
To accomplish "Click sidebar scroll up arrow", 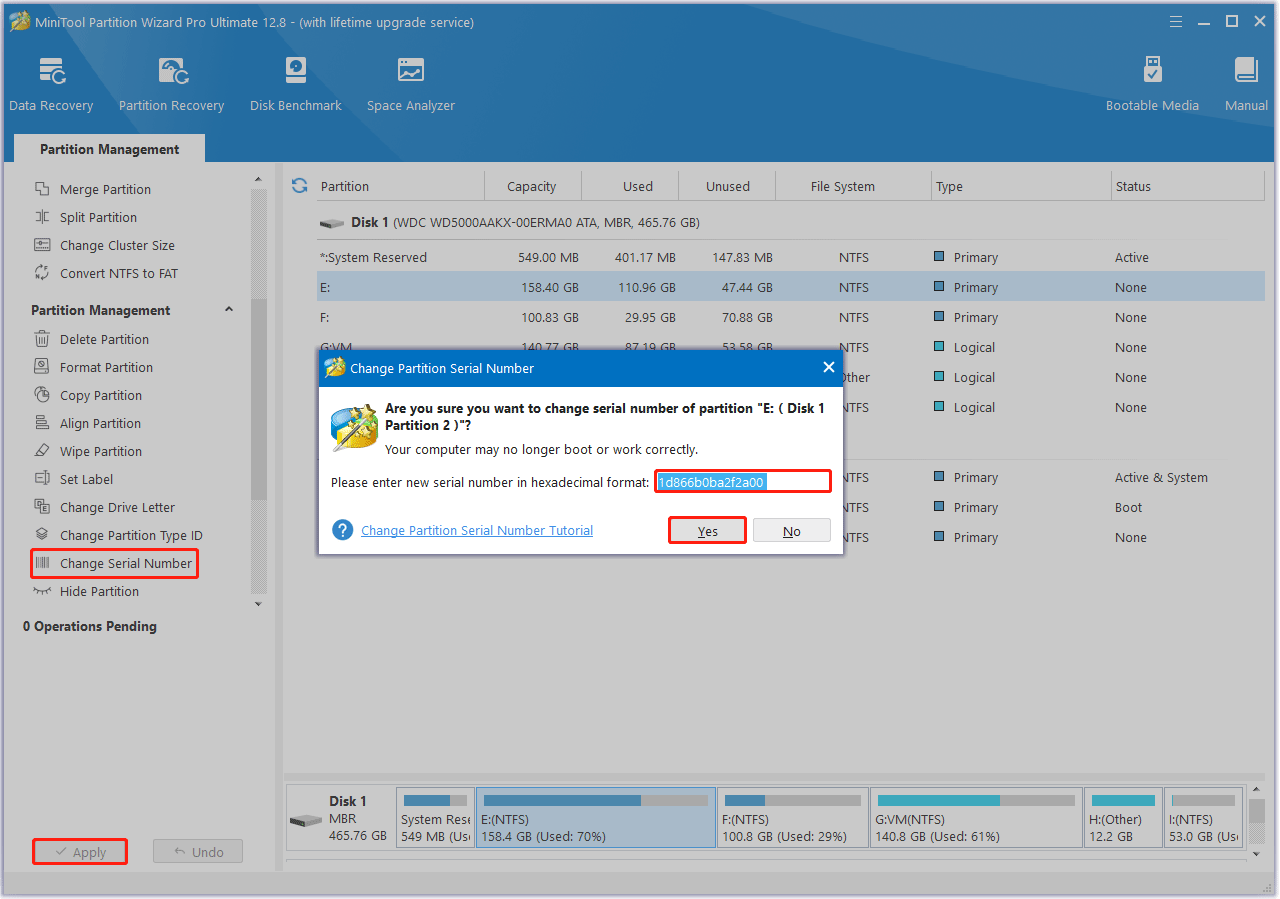I will pos(258,180).
